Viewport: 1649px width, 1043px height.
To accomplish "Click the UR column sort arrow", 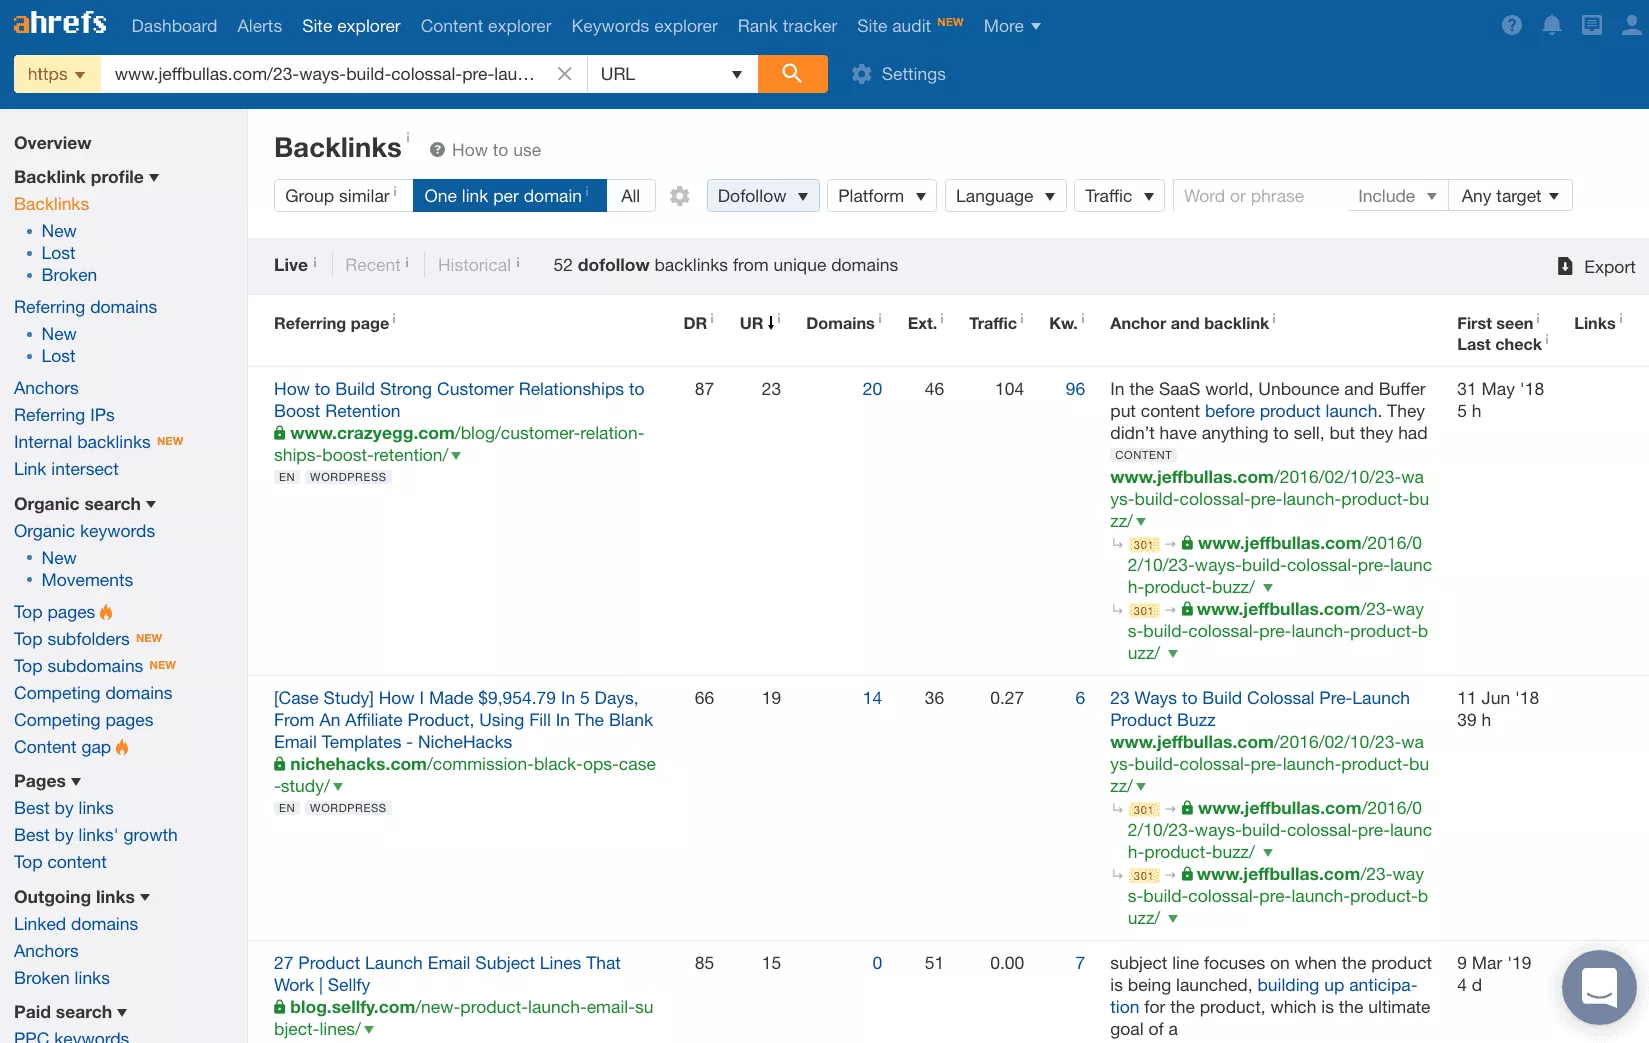I will tap(771, 323).
